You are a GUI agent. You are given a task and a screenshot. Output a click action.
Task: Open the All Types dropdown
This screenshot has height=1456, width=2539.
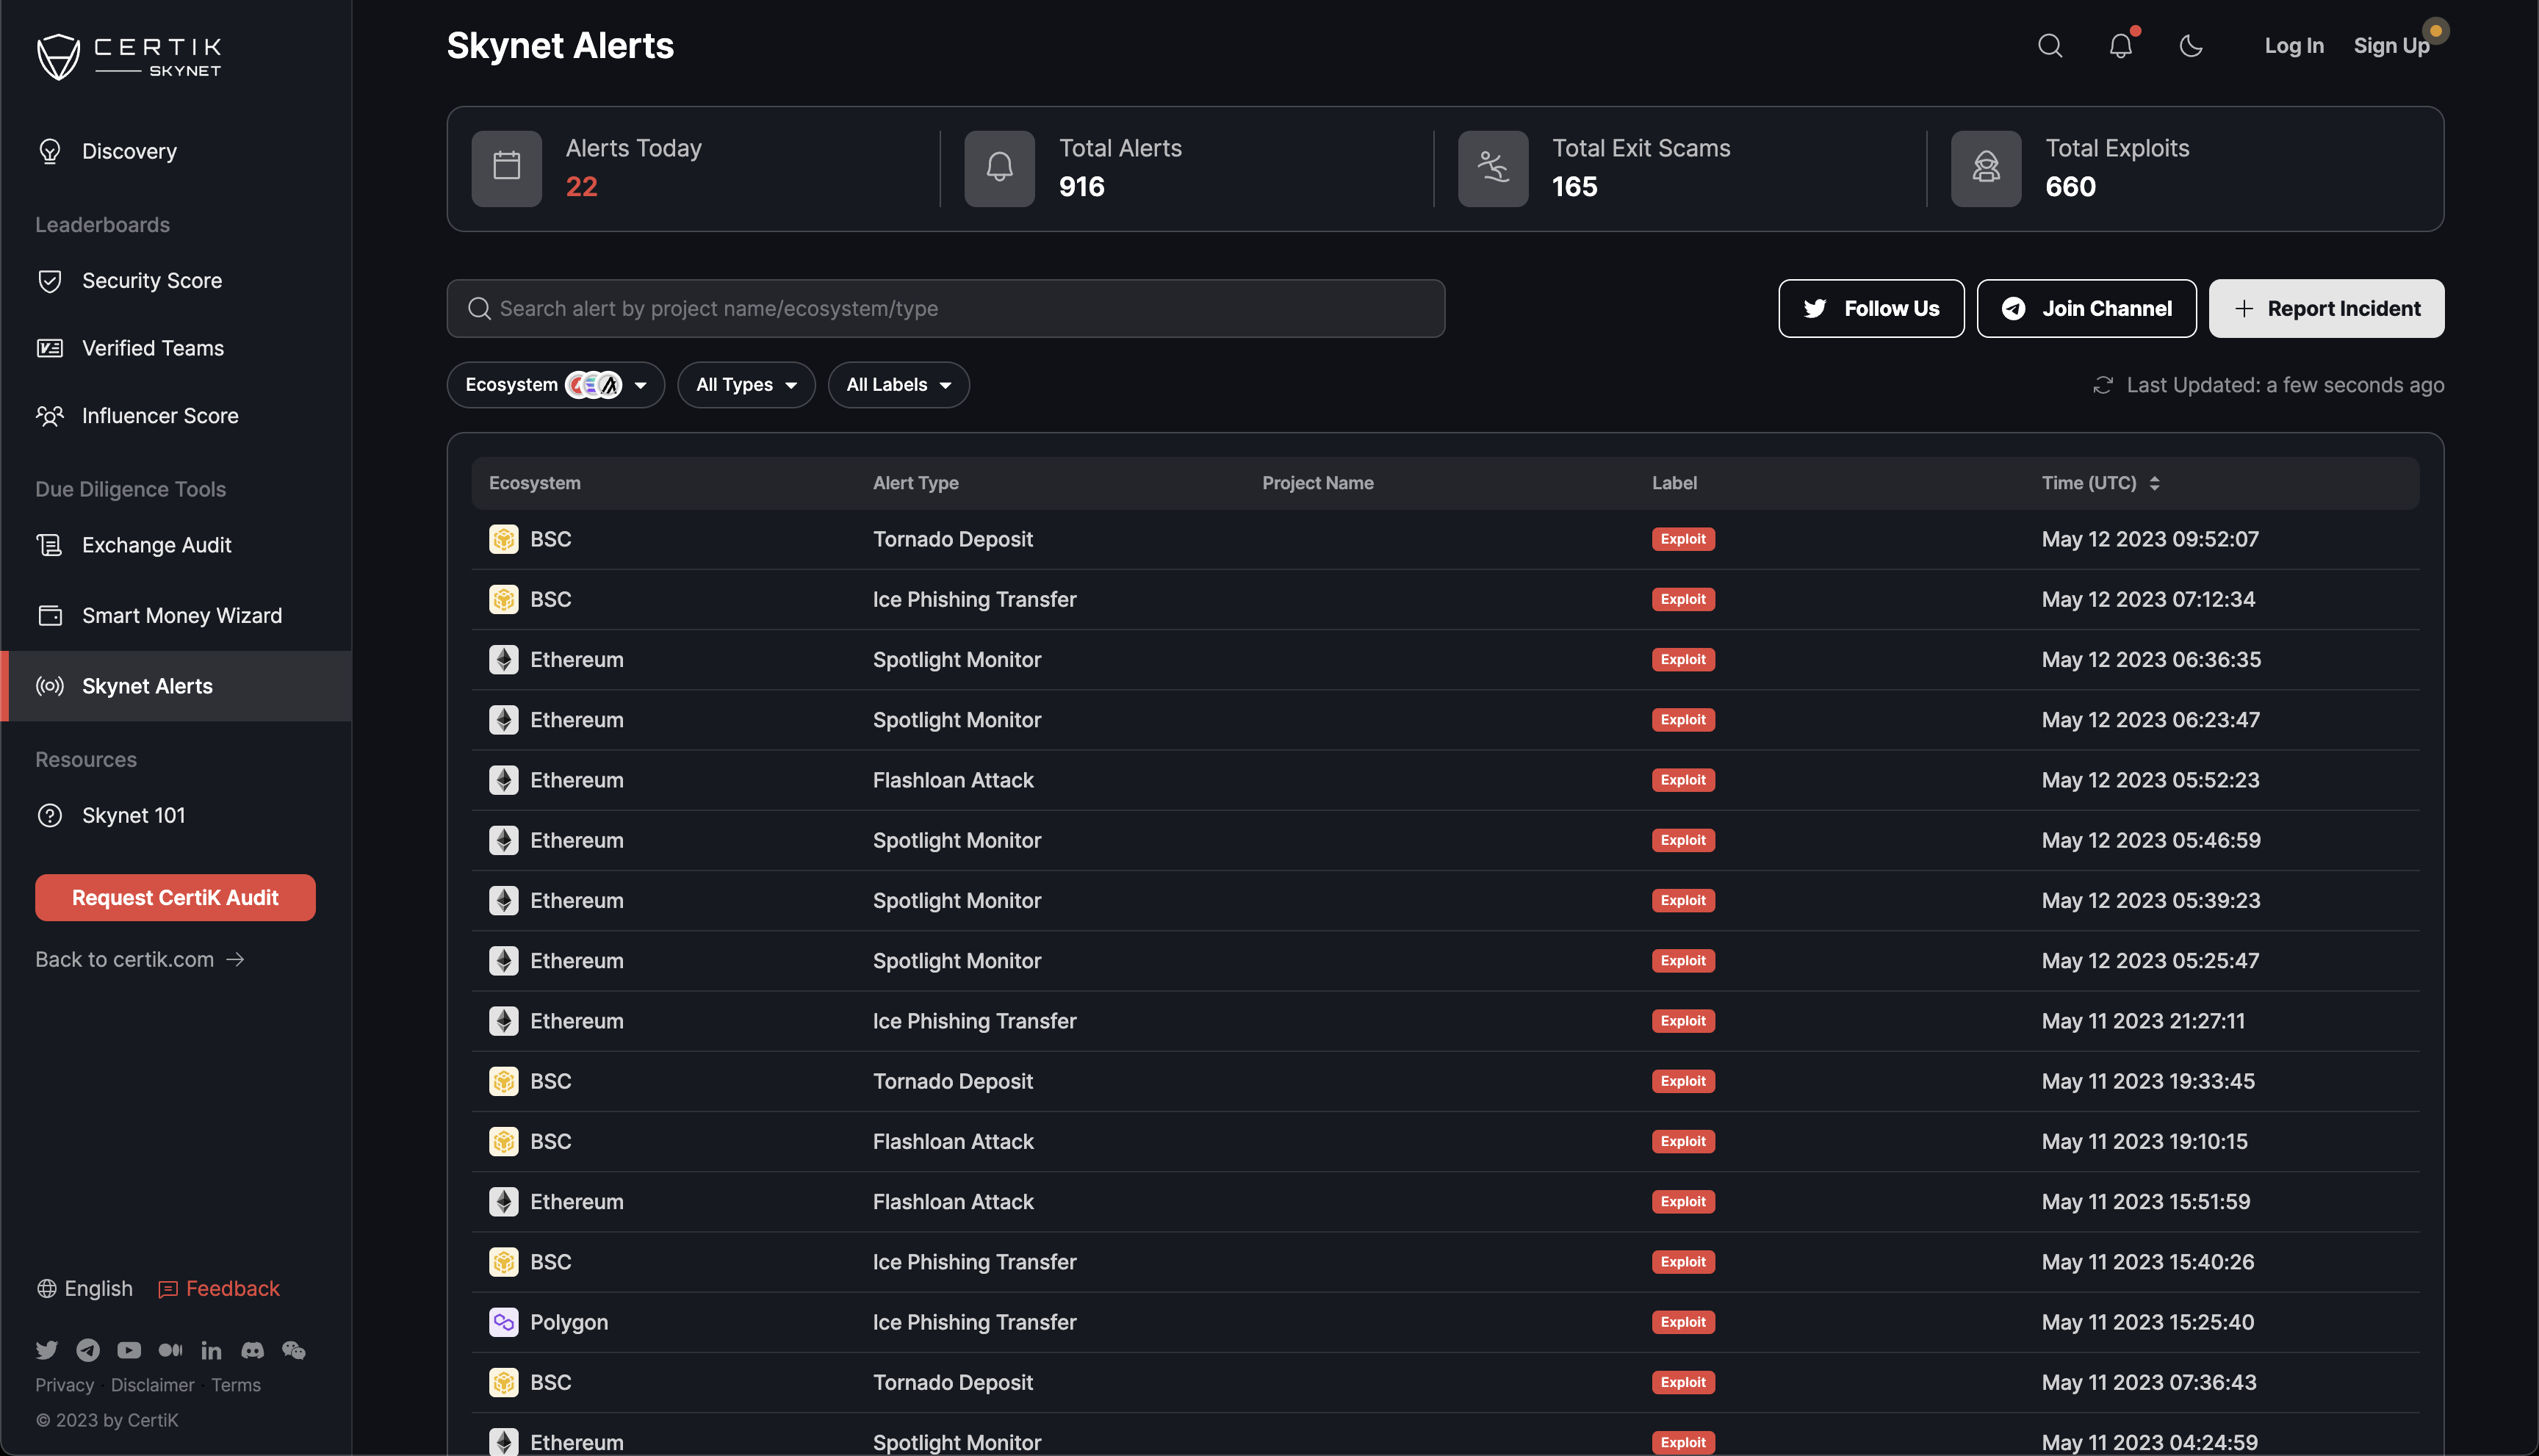[746, 385]
